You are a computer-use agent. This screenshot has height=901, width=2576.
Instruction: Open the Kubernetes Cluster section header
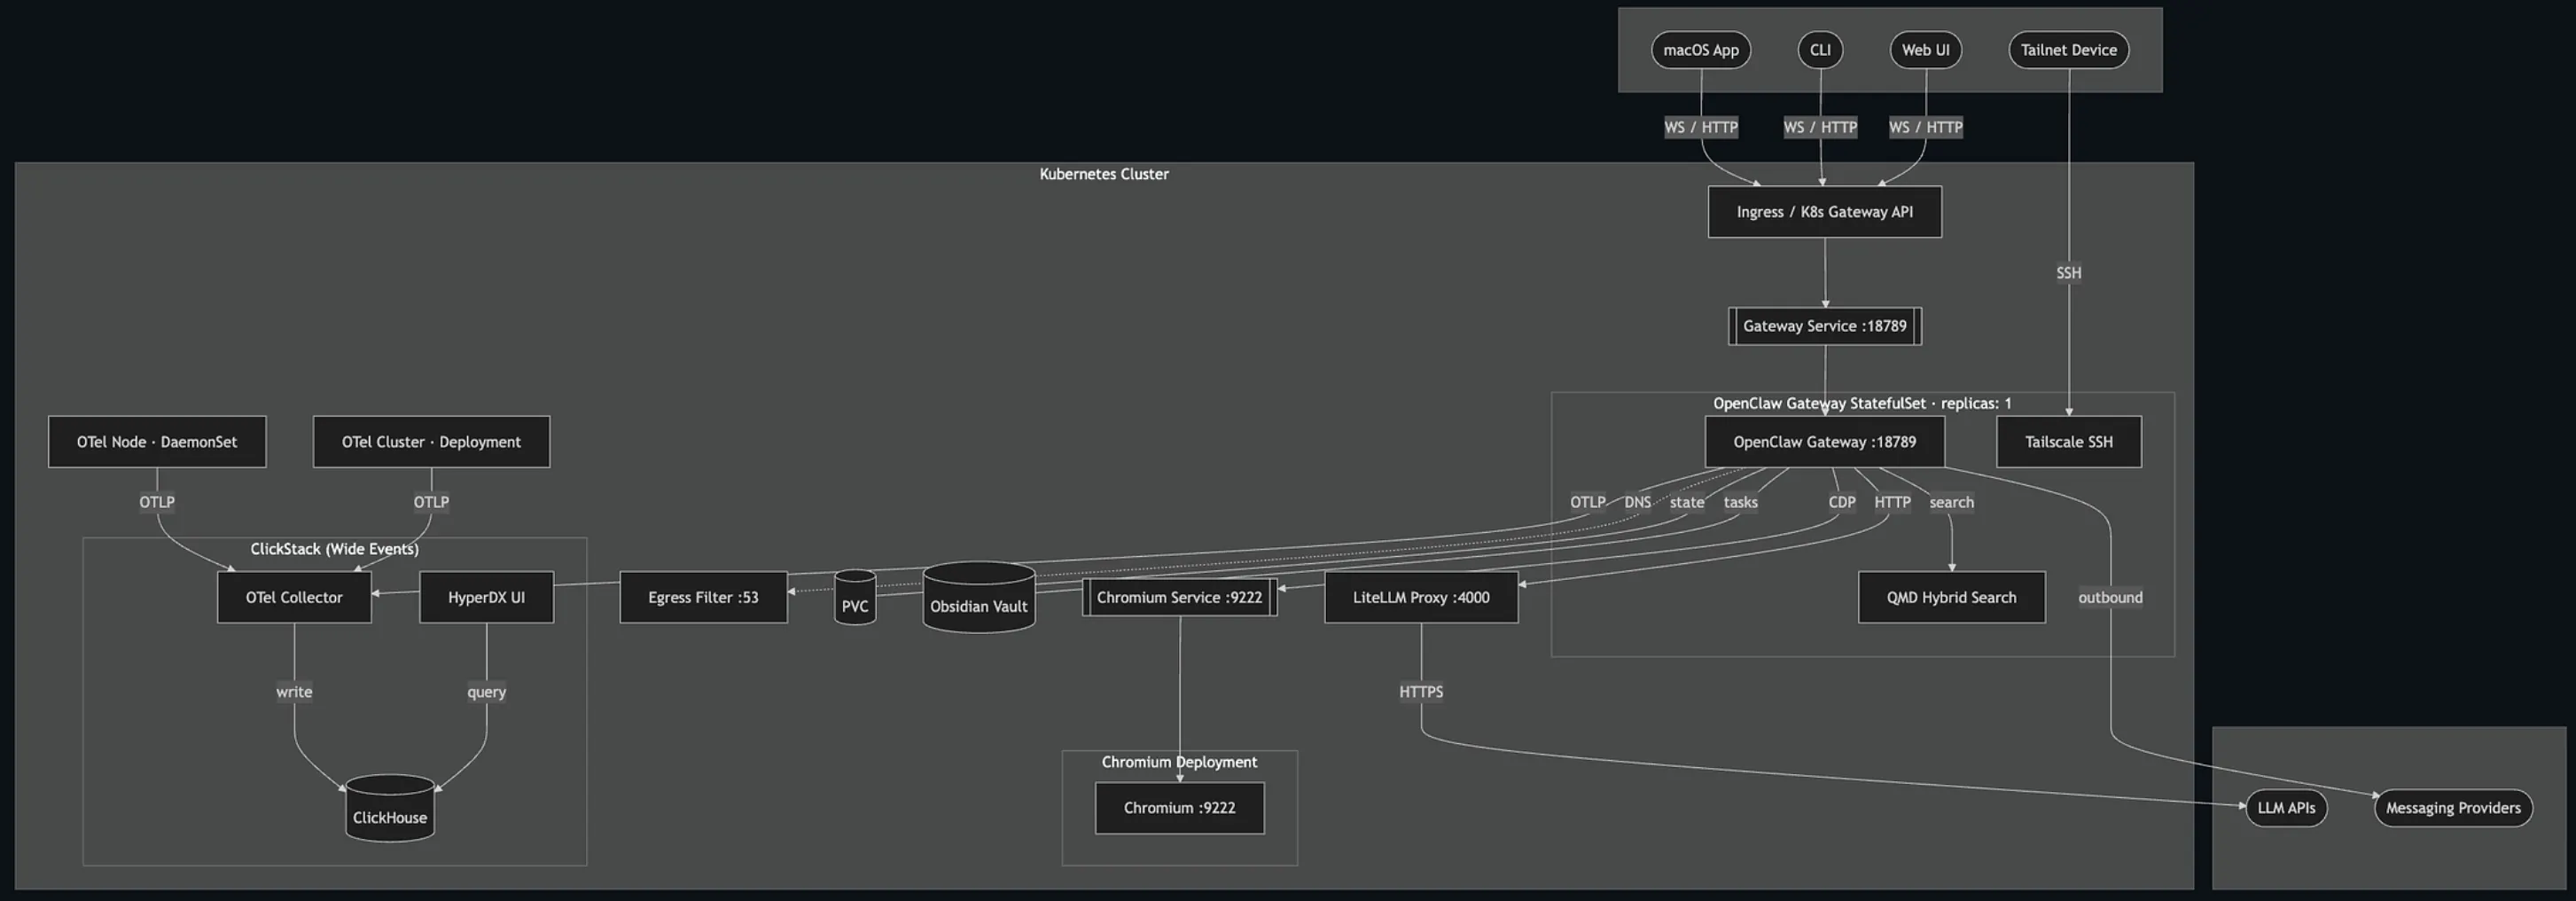click(1103, 173)
